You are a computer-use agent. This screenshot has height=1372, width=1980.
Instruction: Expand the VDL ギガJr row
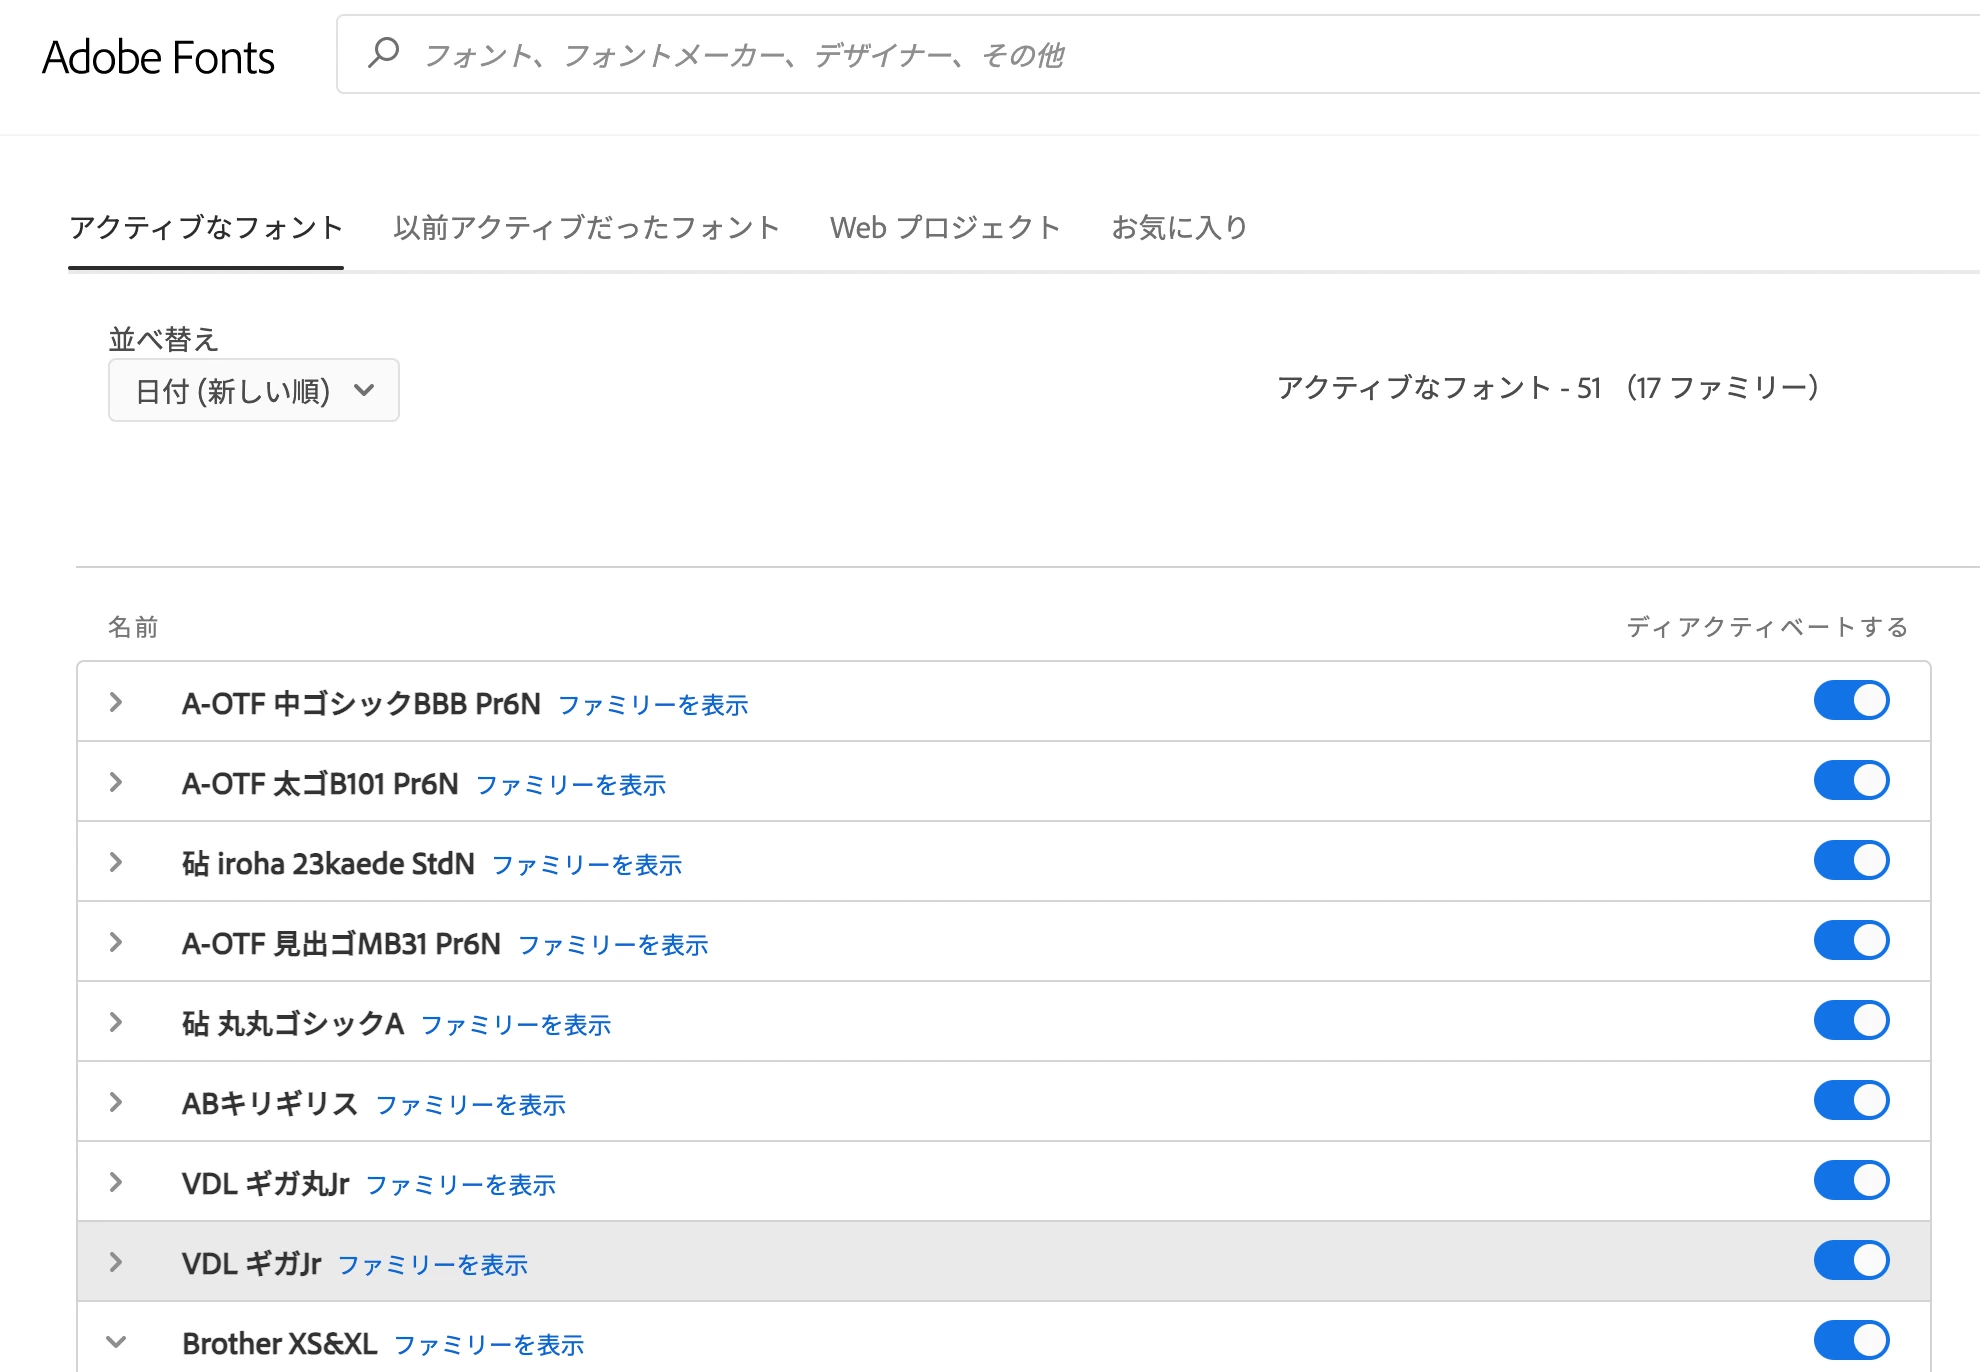pyautogui.click(x=116, y=1262)
